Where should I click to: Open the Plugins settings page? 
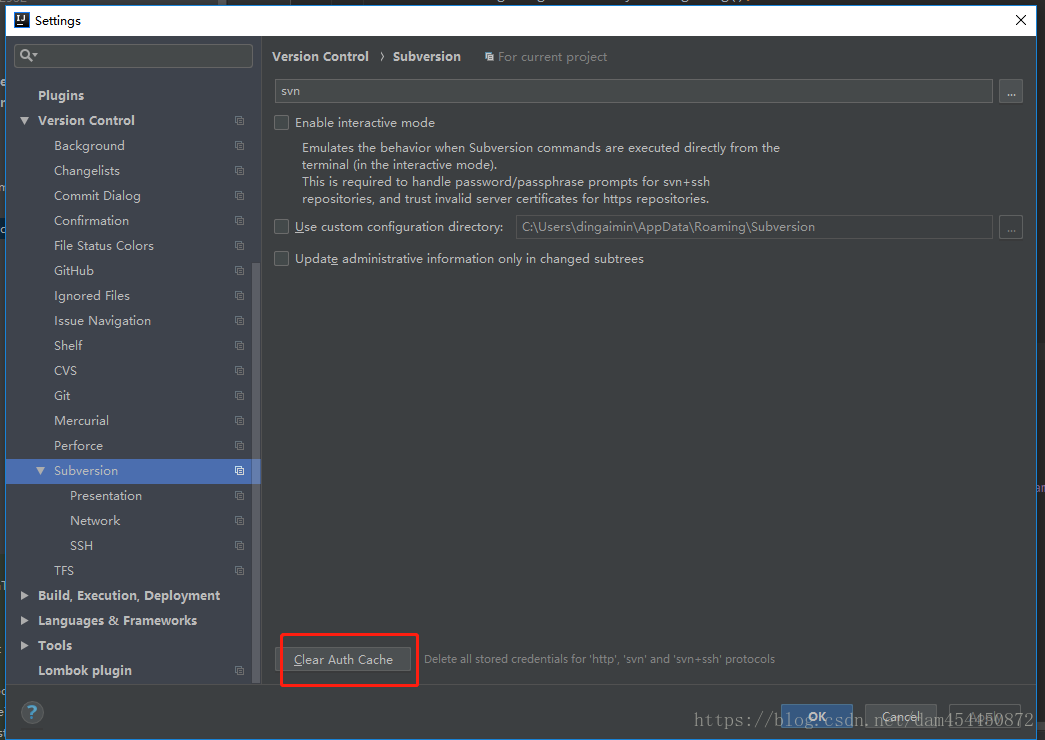pos(61,95)
